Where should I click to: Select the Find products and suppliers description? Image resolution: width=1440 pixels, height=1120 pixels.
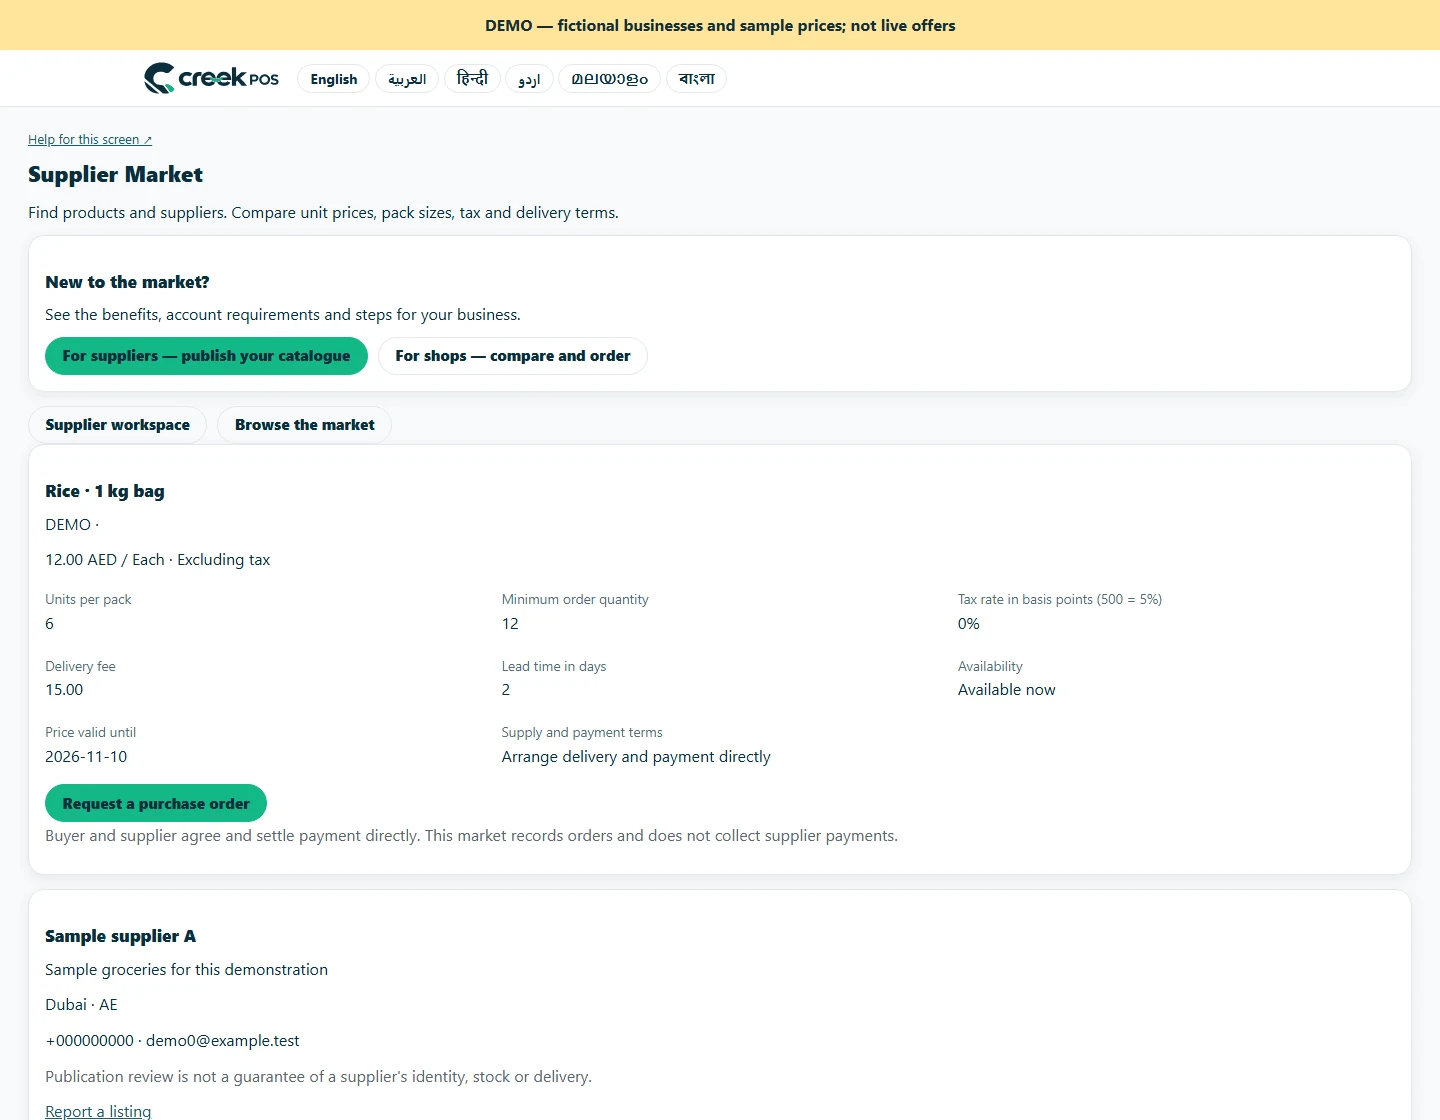point(323,213)
